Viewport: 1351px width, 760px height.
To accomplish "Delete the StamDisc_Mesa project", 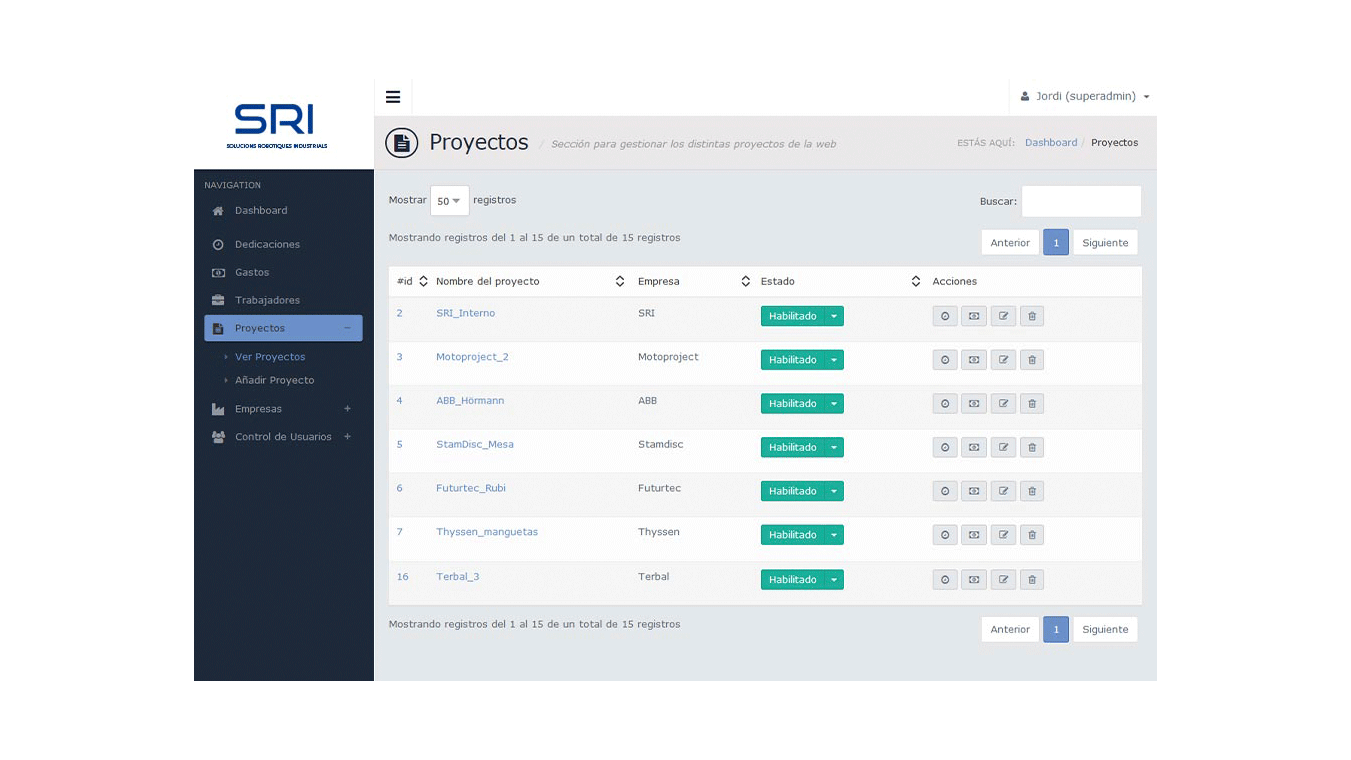I will point(1032,448).
